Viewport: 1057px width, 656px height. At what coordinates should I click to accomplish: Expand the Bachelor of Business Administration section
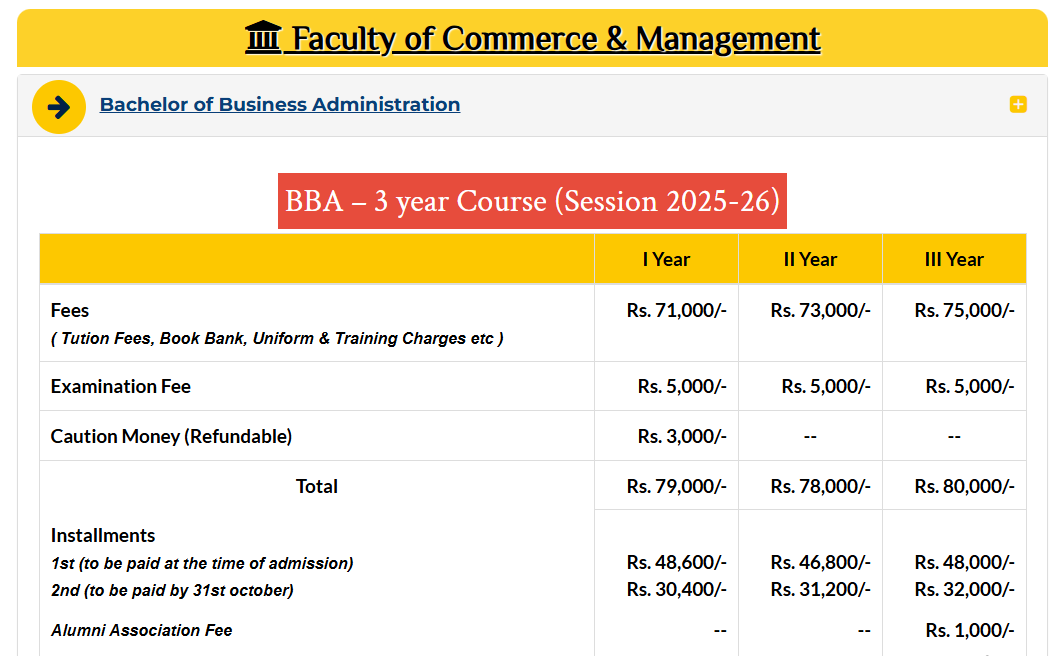tap(1018, 104)
